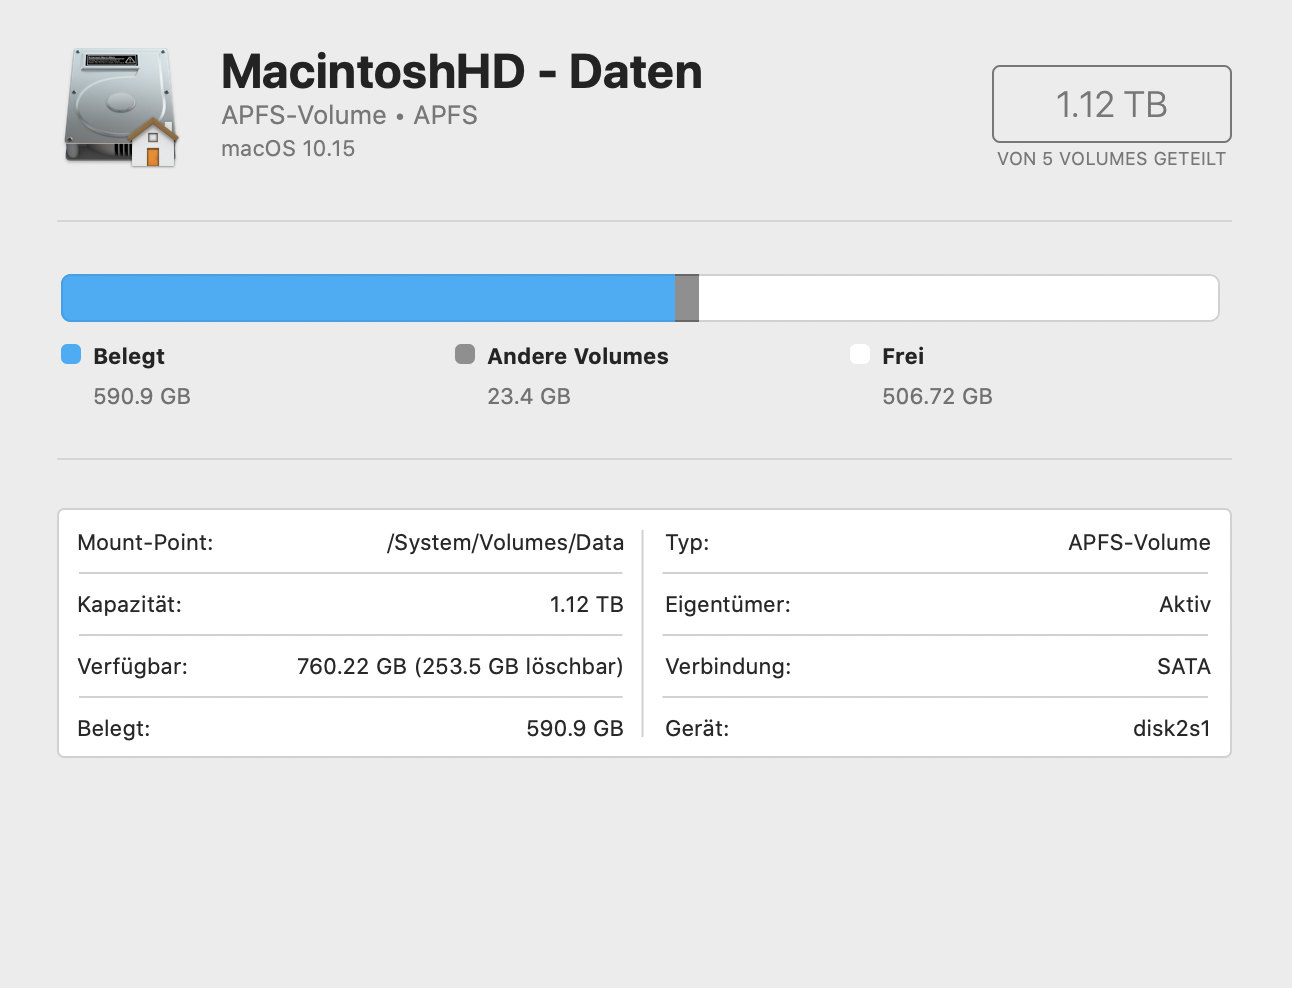Select the '/System/Volumes/Data' mount path
The image size is (1292, 988).
(x=505, y=542)
